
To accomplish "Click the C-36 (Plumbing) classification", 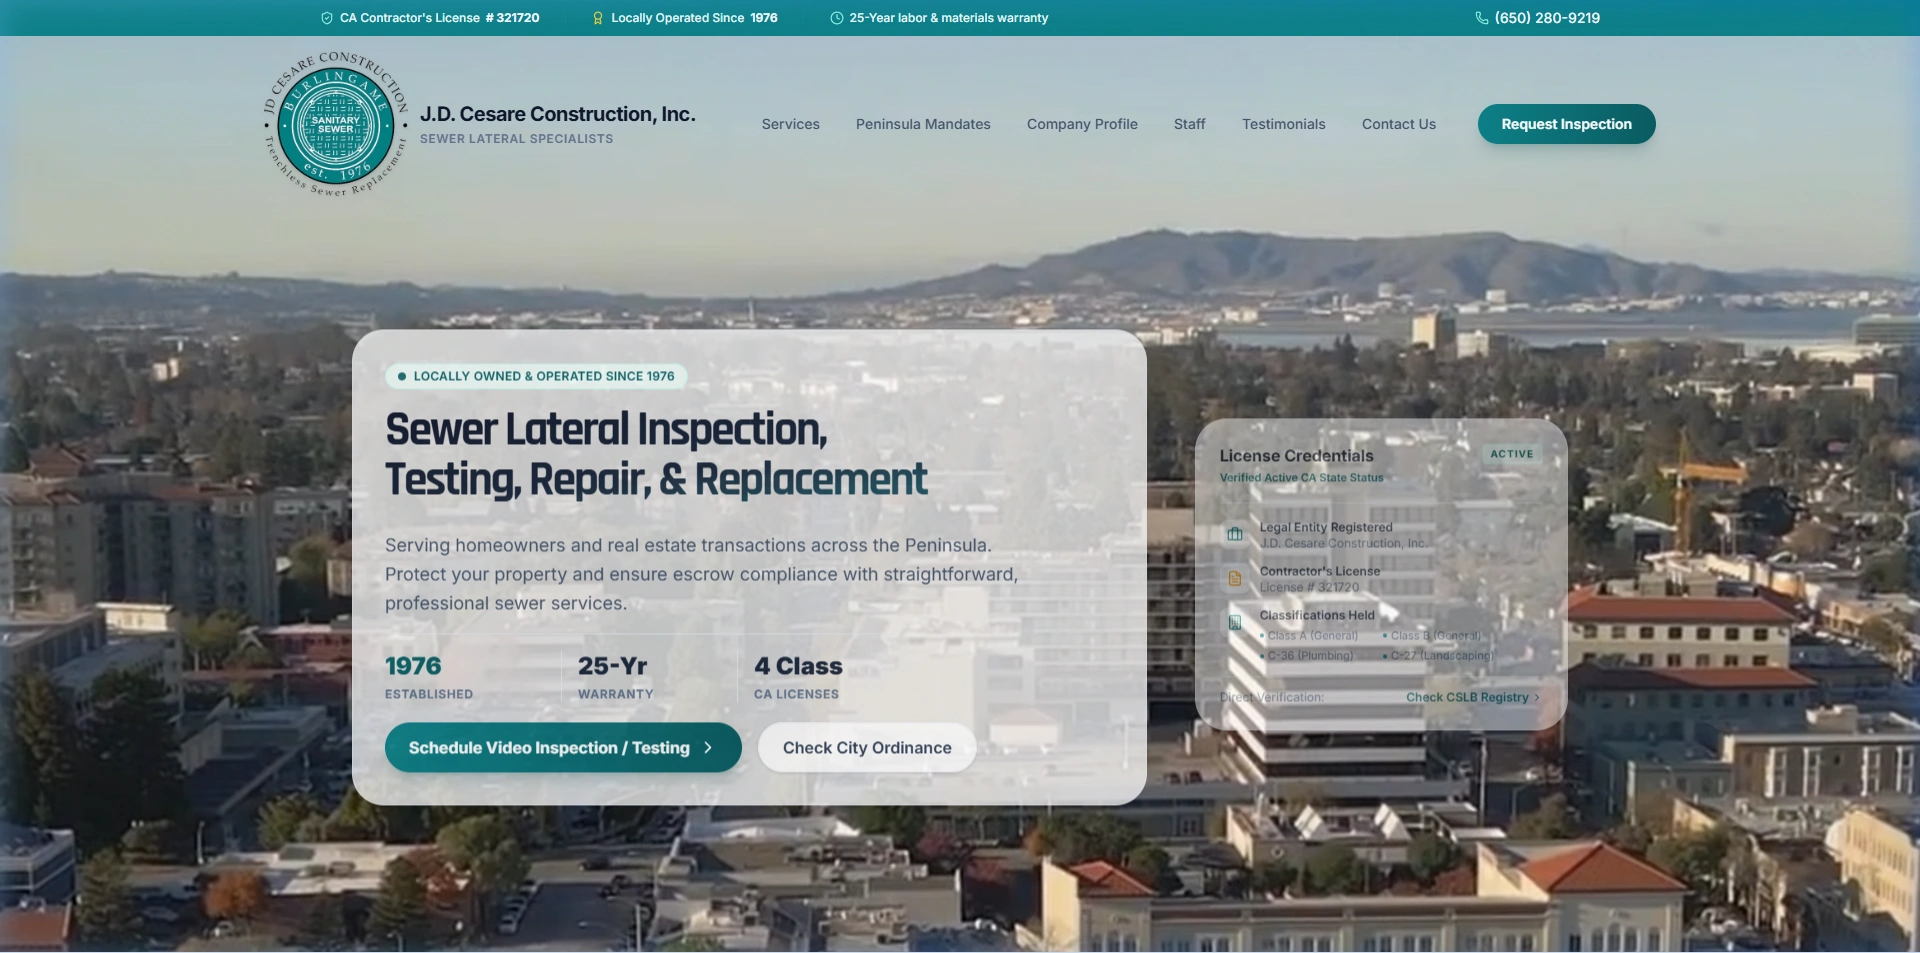I will pos(1310,656).
